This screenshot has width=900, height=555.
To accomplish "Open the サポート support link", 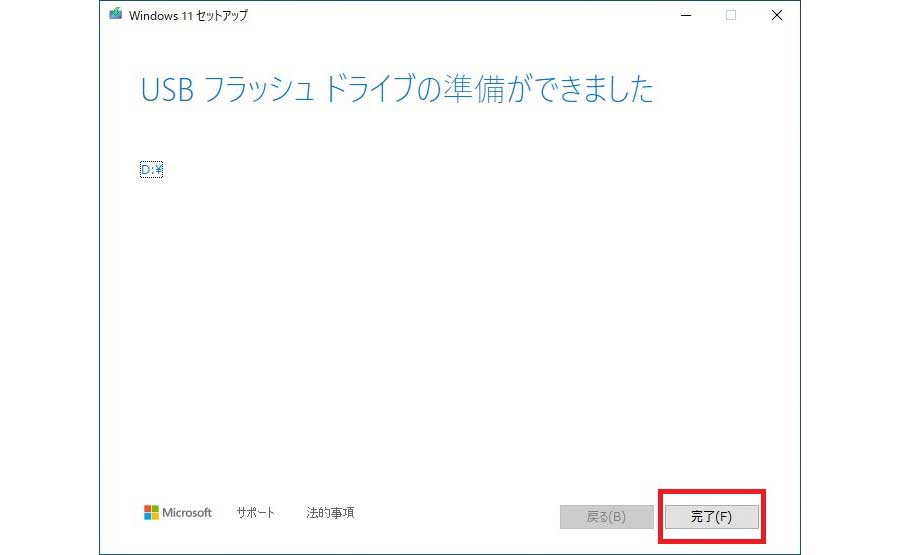I will click(255, 513).
